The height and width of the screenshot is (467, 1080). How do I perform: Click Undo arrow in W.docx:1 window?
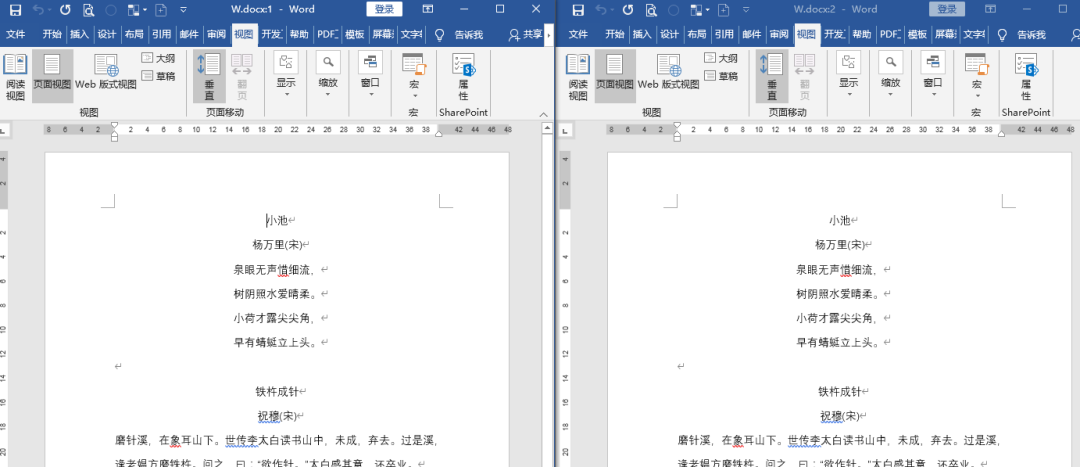pyautogui.click(x=40, y=10)
